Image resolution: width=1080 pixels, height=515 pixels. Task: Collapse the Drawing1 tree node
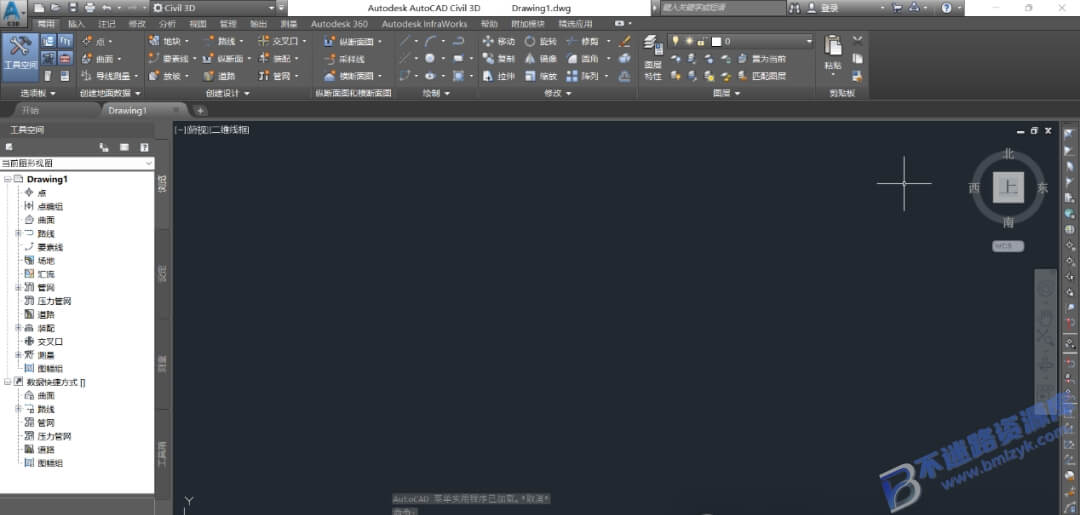point(7,179)
